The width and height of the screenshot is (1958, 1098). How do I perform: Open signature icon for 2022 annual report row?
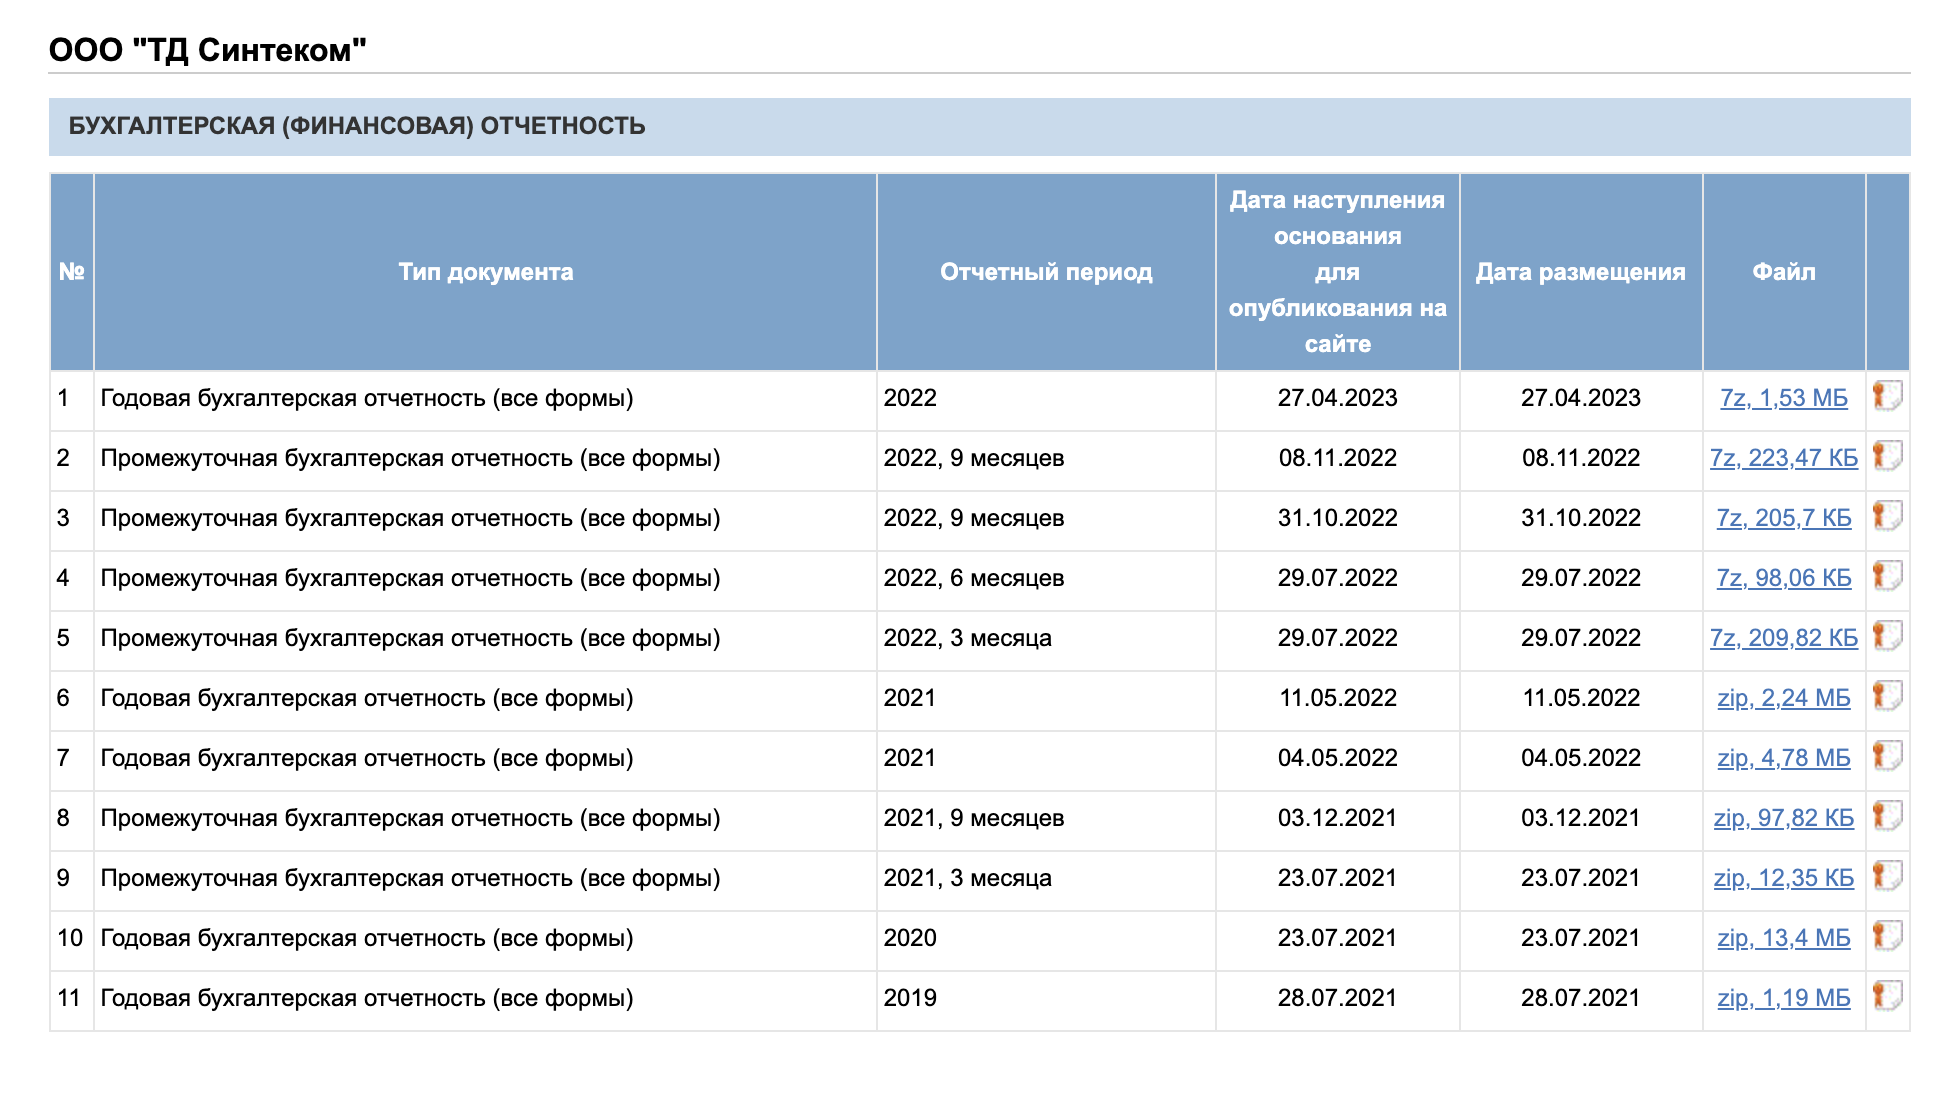(1887, 396)
